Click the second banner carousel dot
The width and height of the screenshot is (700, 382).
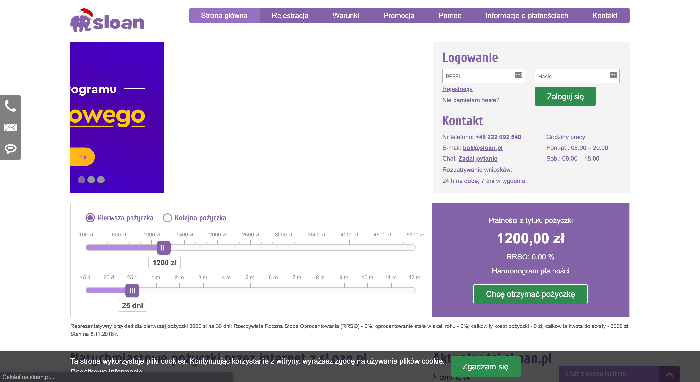(x=91, y=179)
